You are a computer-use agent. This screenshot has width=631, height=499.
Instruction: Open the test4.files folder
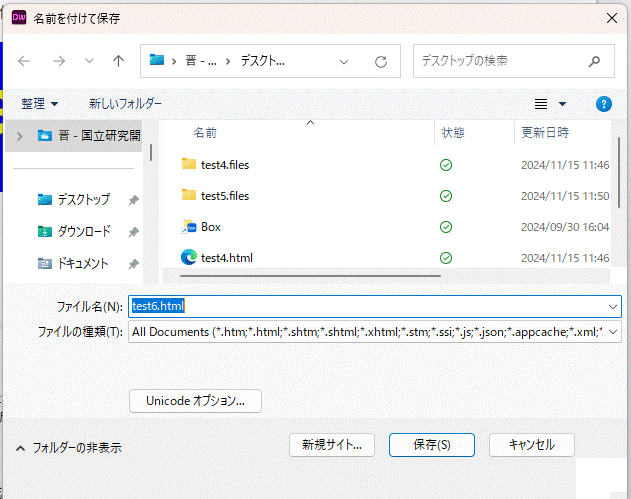224,164
